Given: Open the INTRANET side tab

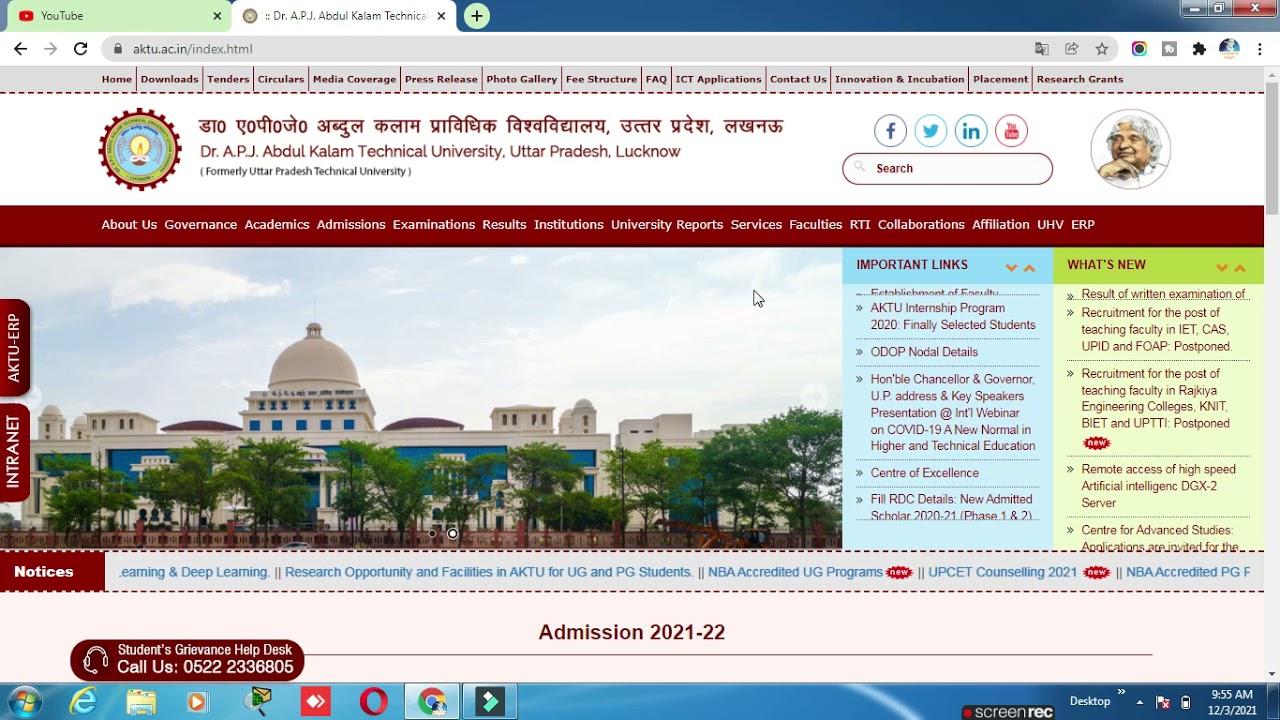Looking at the screenshot, I should coord(14,451).
